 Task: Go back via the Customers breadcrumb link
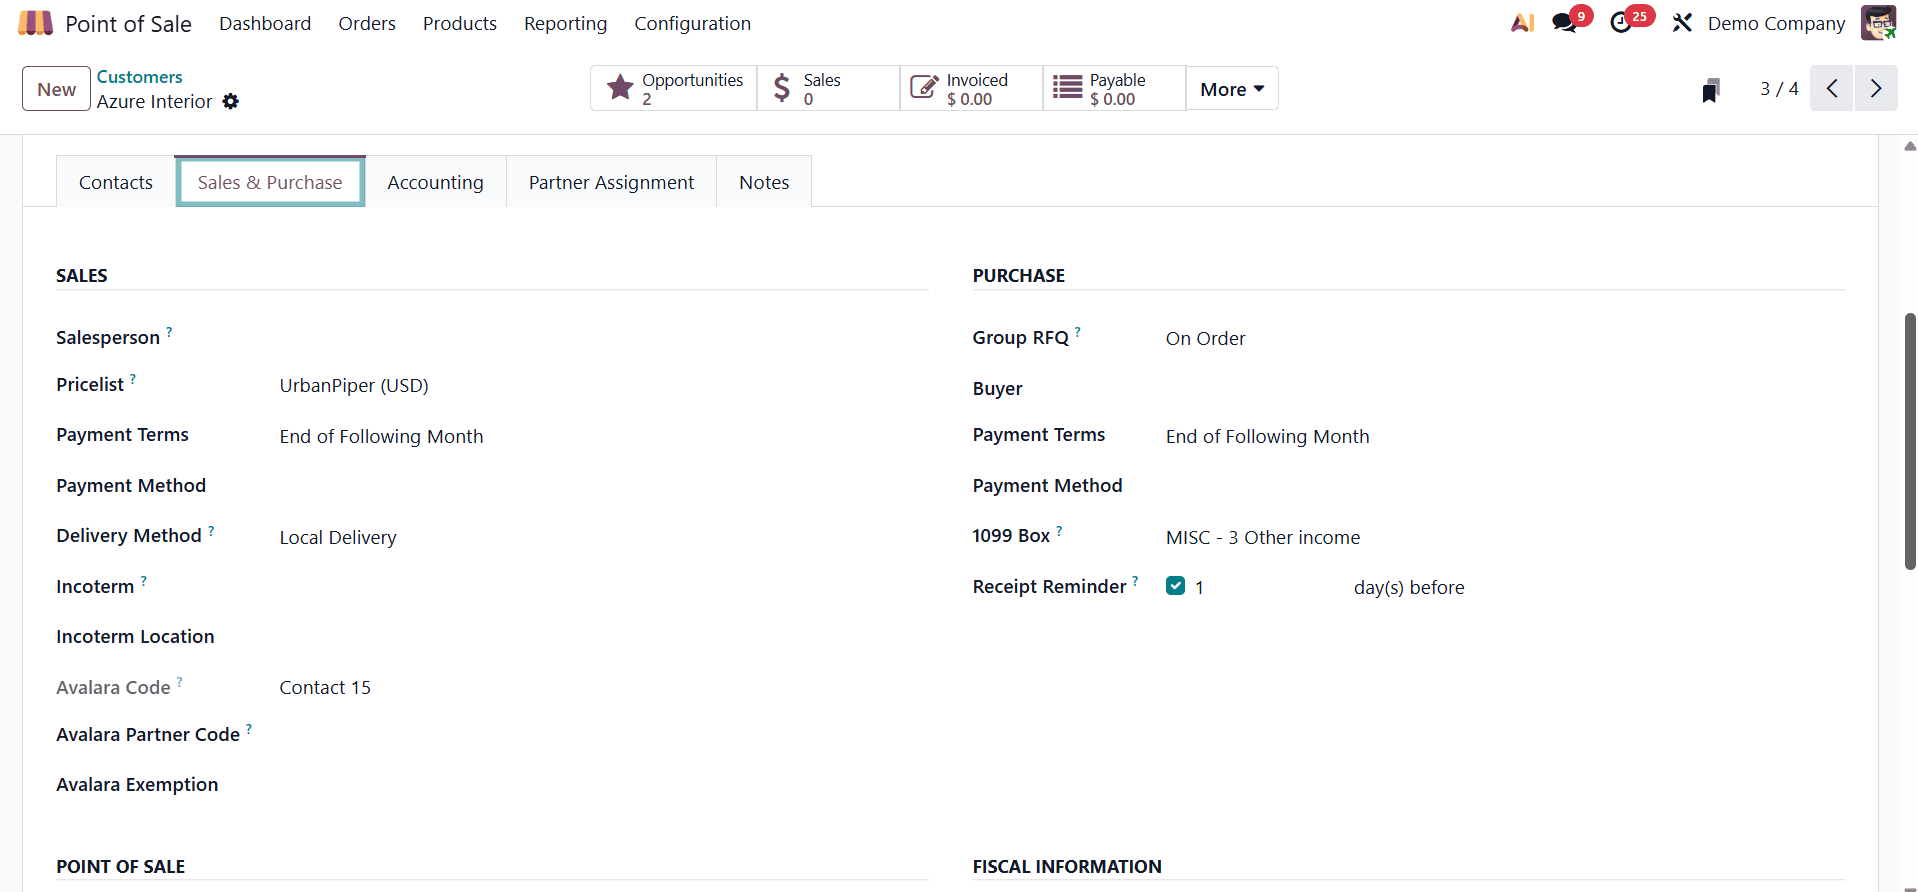(x=139, y=76)
